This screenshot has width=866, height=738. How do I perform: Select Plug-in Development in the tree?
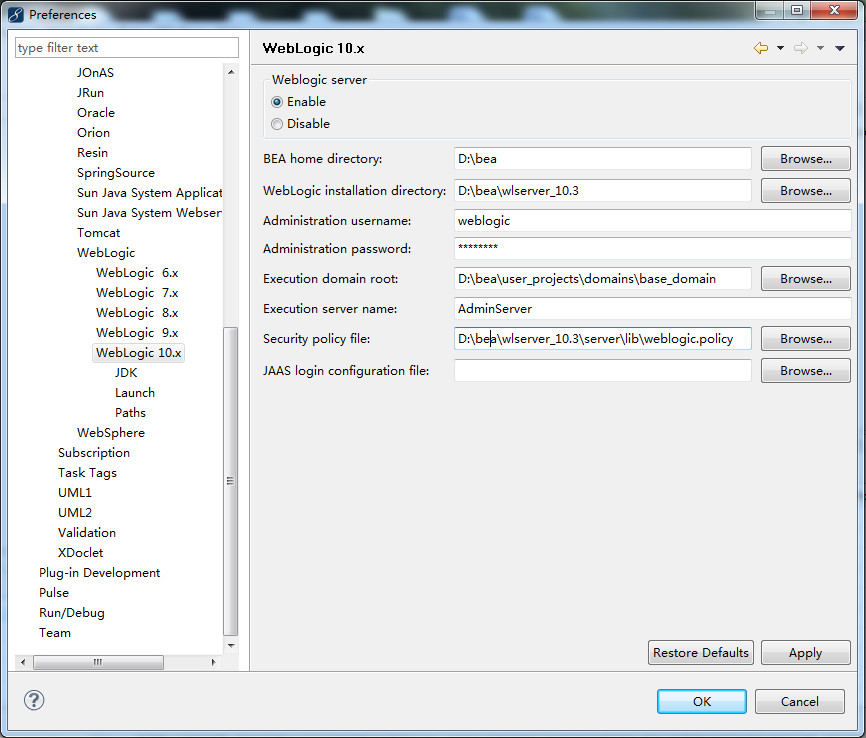[99, 573]
